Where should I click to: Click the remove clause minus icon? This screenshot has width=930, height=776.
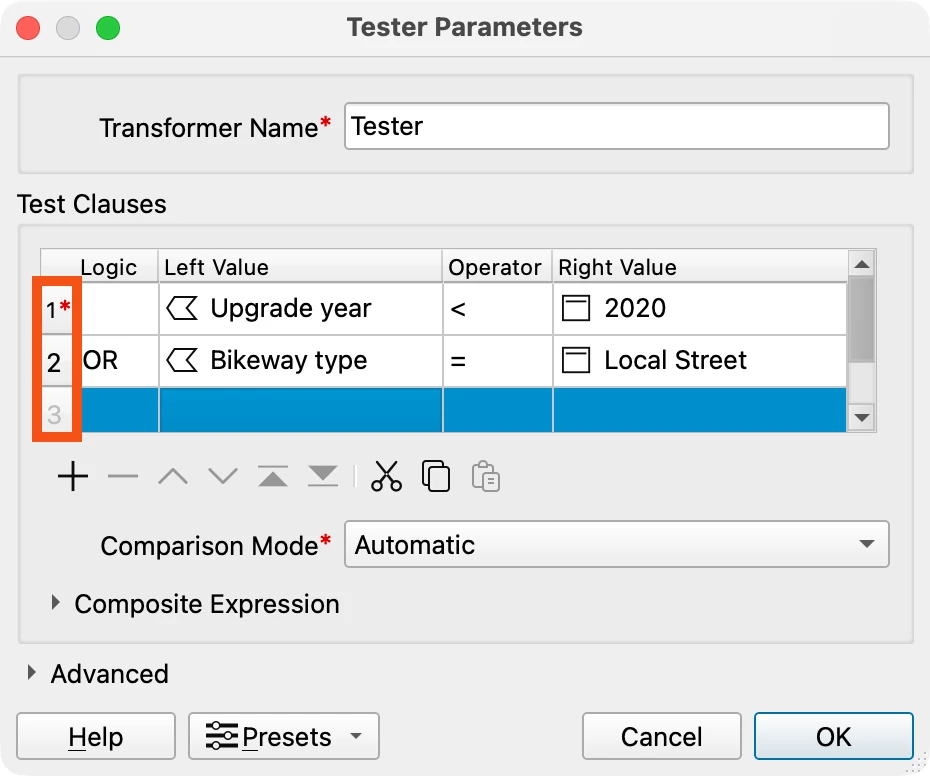[x=123, y=476]
